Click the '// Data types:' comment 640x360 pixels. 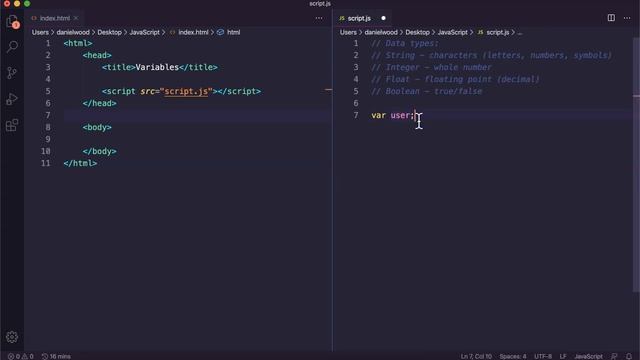[405, 43]
